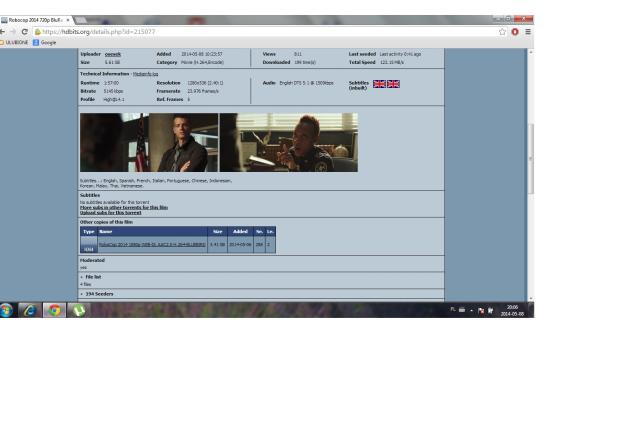Bookmark this page with the star icon
Screen dimensions: 640x426
click(x=502, y=32)
